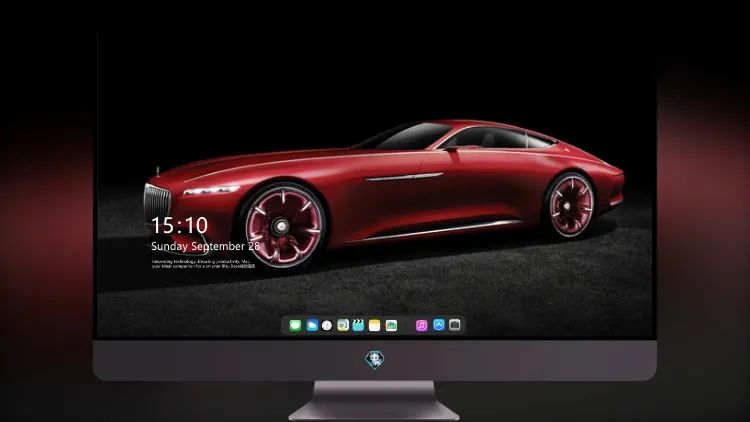Image resolution: width=750 pixels, height=422 pixels.
Task: Launch the Clock app from the dock
Action: [327, 325]
